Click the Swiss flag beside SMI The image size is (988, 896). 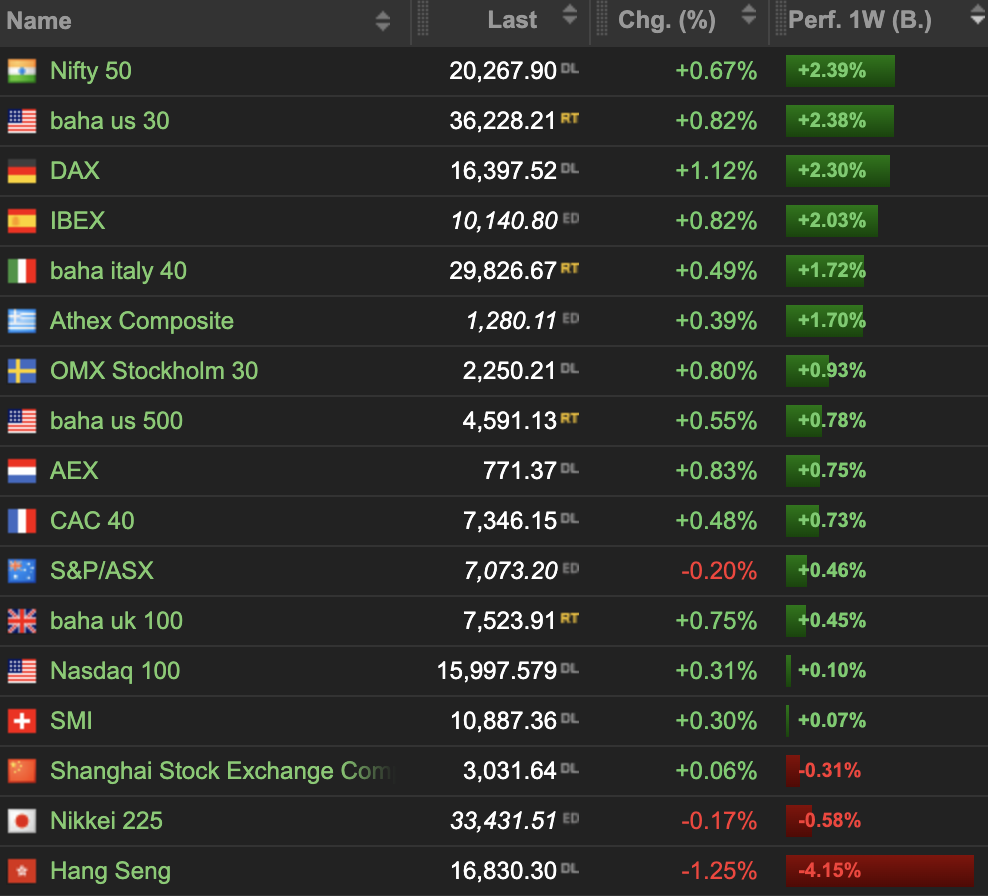22,721
